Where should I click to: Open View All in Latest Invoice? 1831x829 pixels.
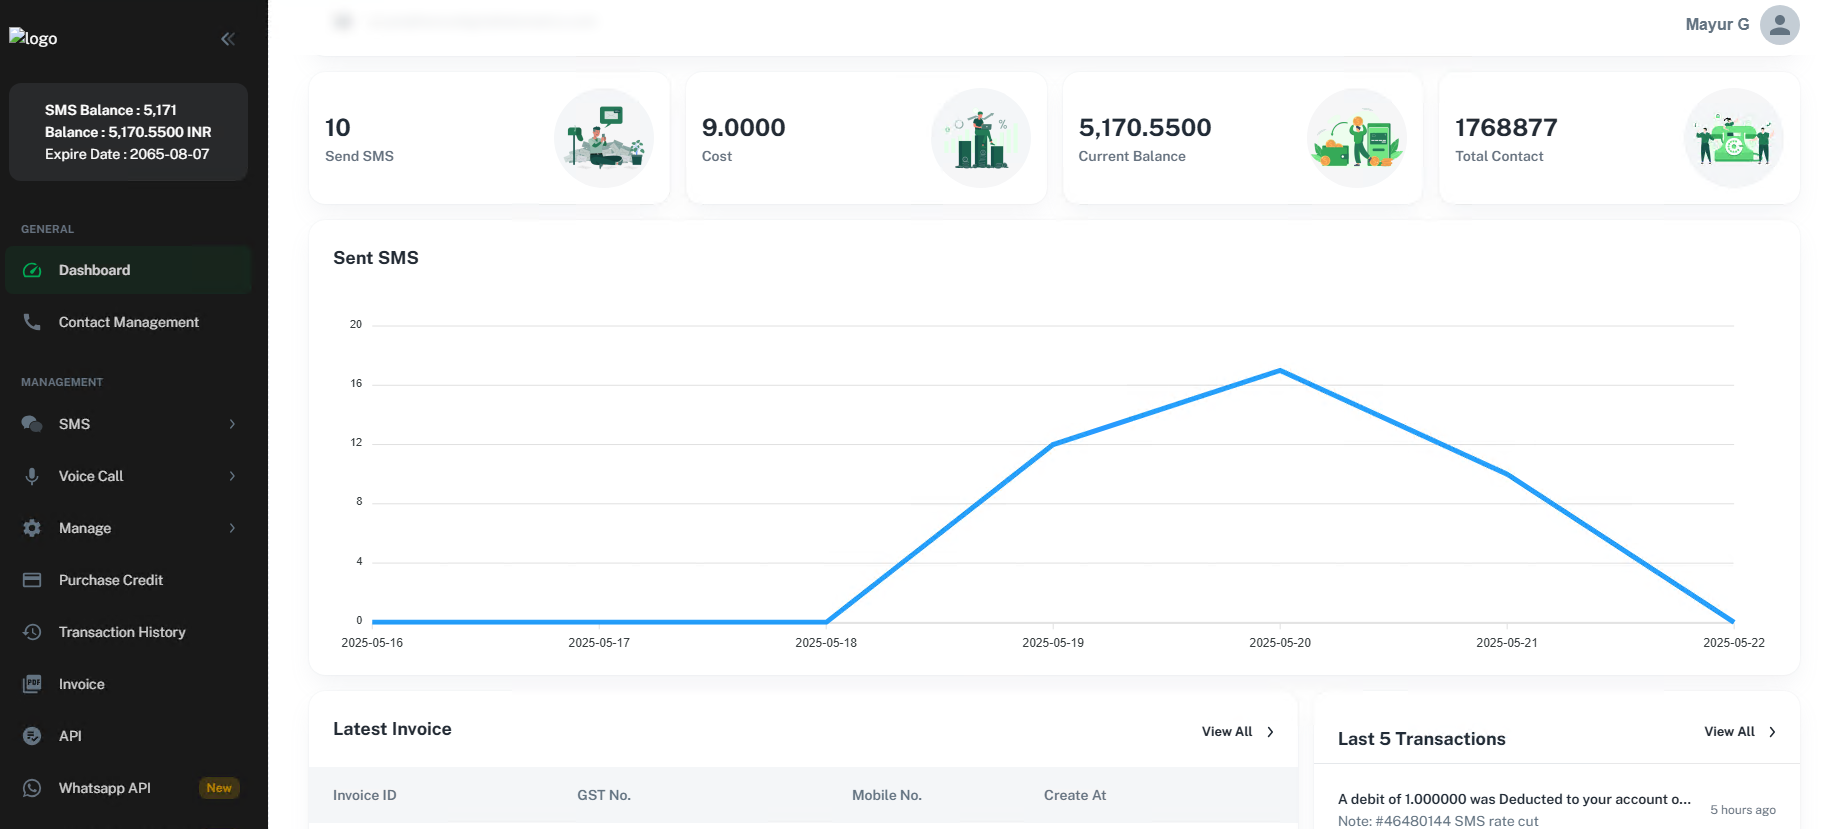1238,732
